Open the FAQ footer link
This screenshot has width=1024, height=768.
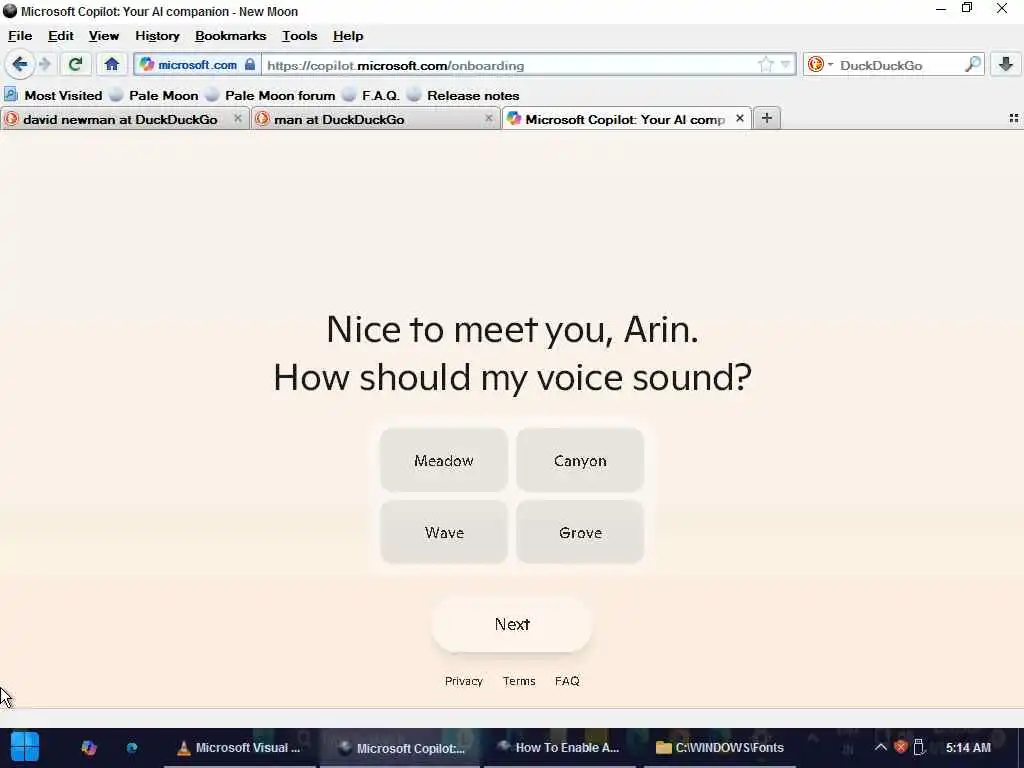(567, 681)
